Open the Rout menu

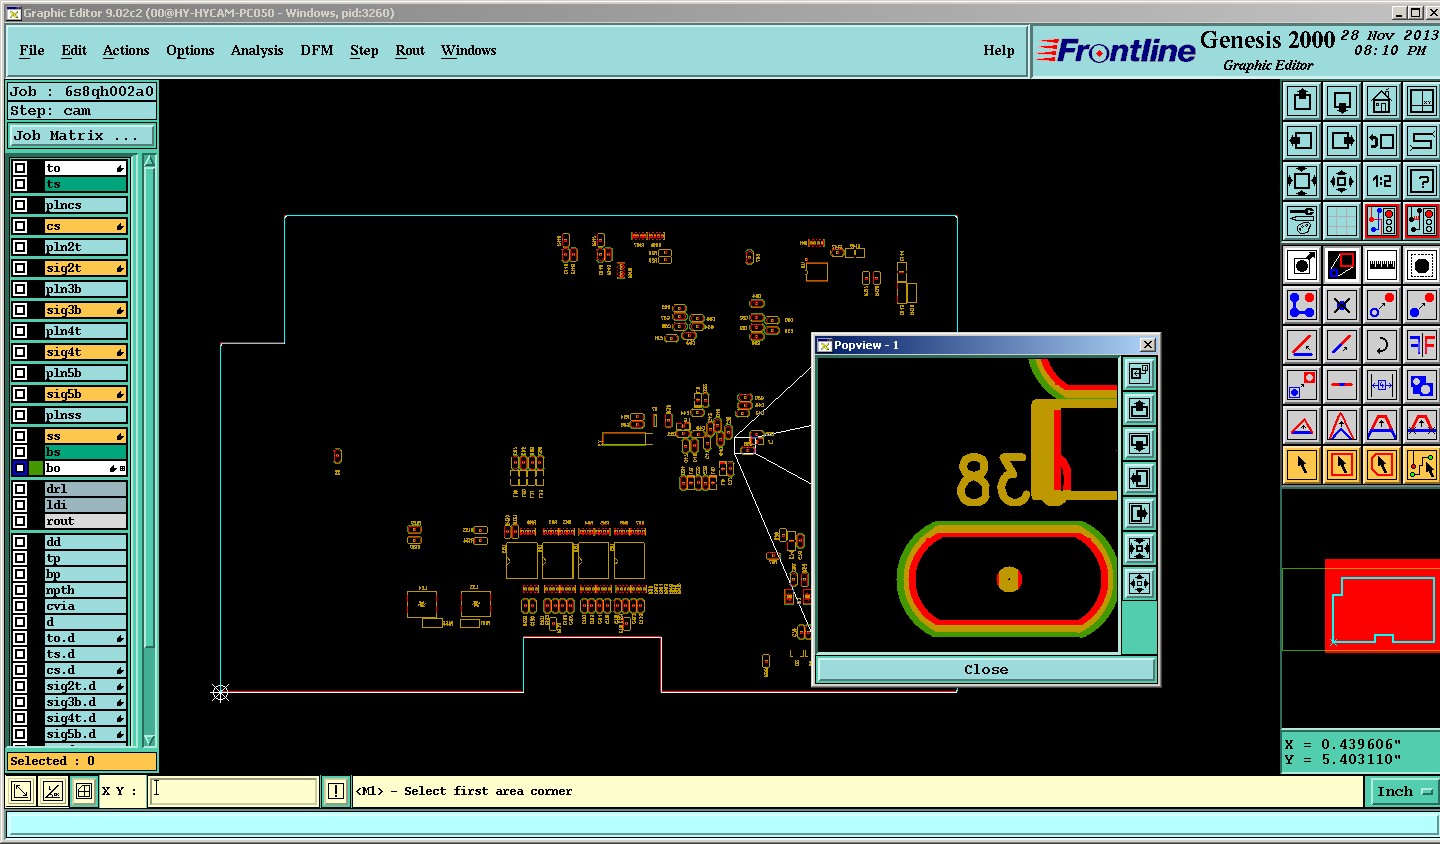click(x=410, y=50)
